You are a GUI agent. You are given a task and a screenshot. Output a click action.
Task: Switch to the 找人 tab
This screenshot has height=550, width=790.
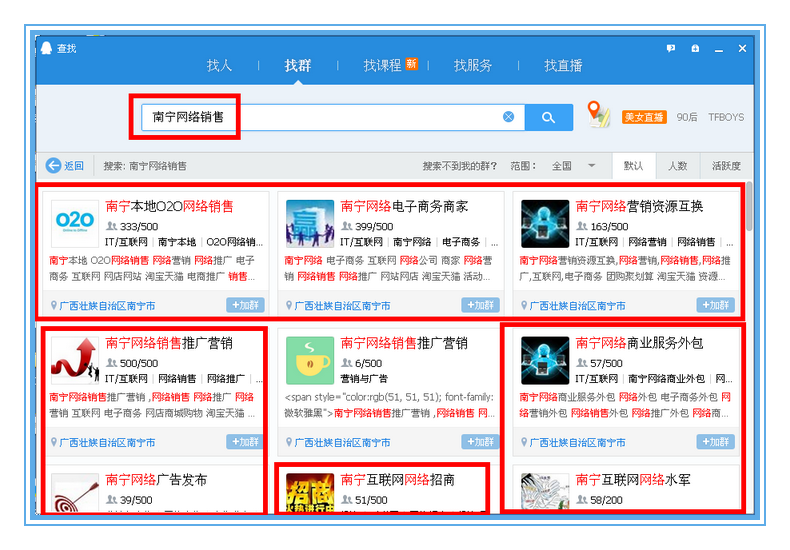(219, 65)
